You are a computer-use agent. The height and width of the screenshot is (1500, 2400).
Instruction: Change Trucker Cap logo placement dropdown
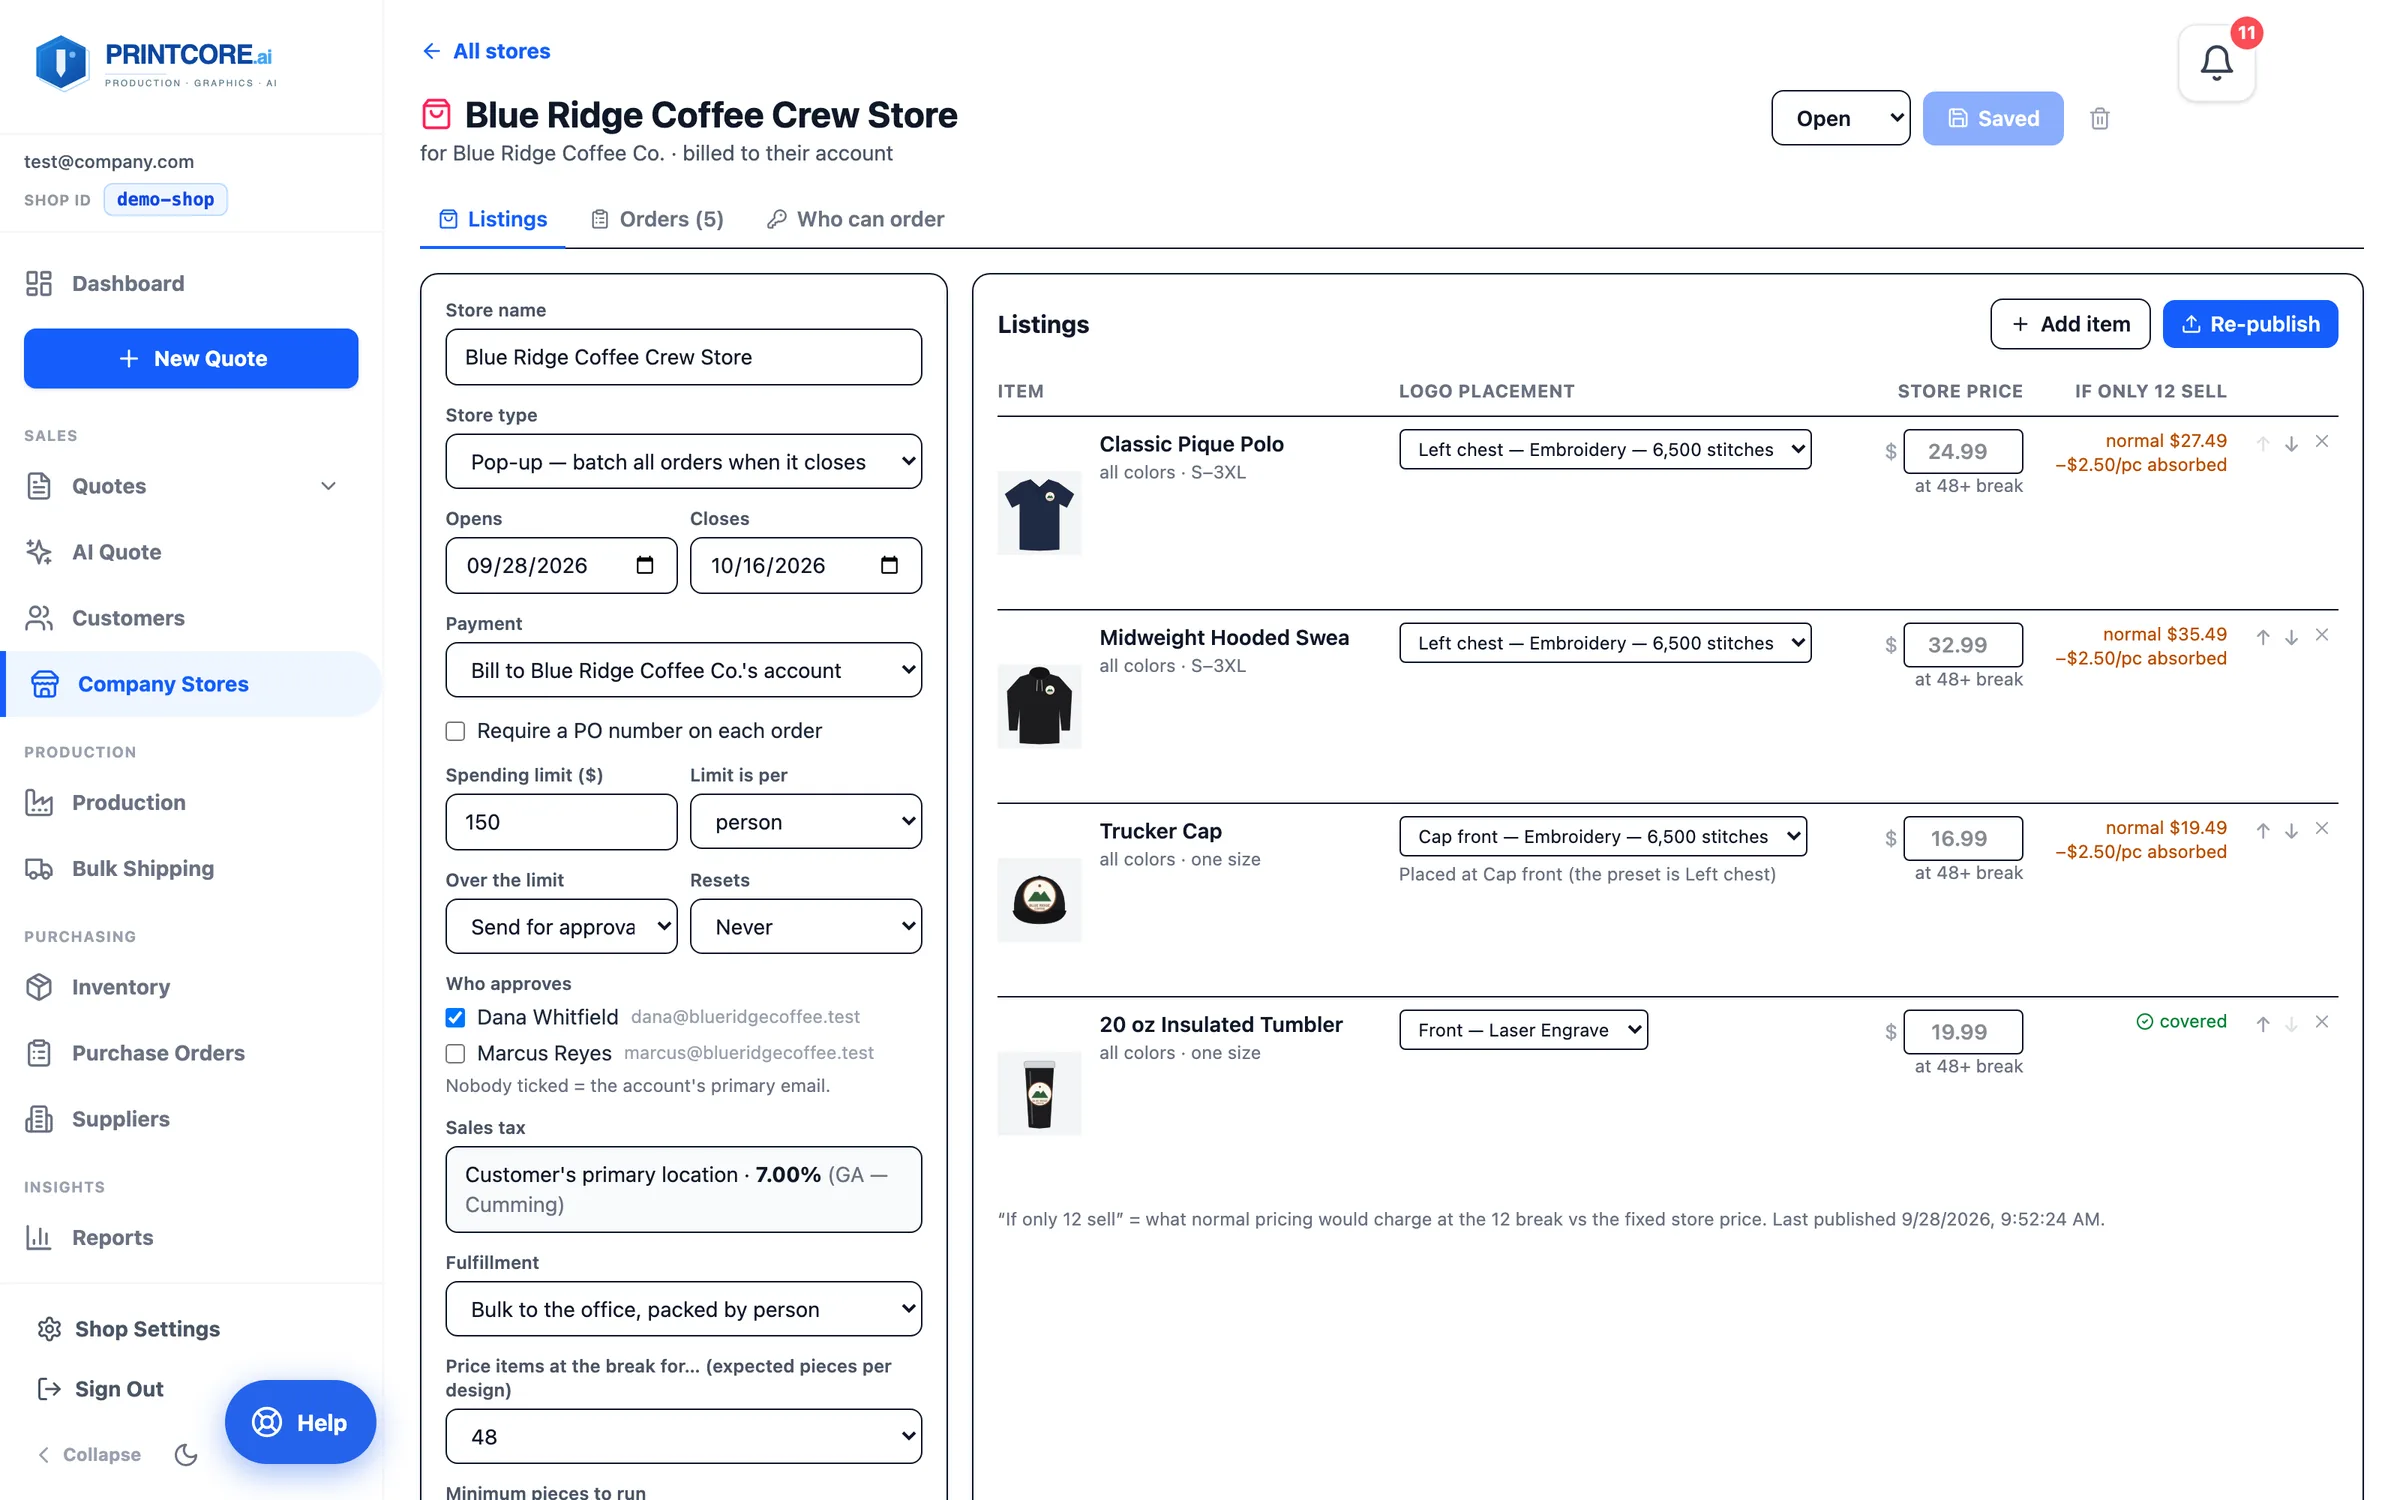pyautogui.click(x=1603, y=836)
